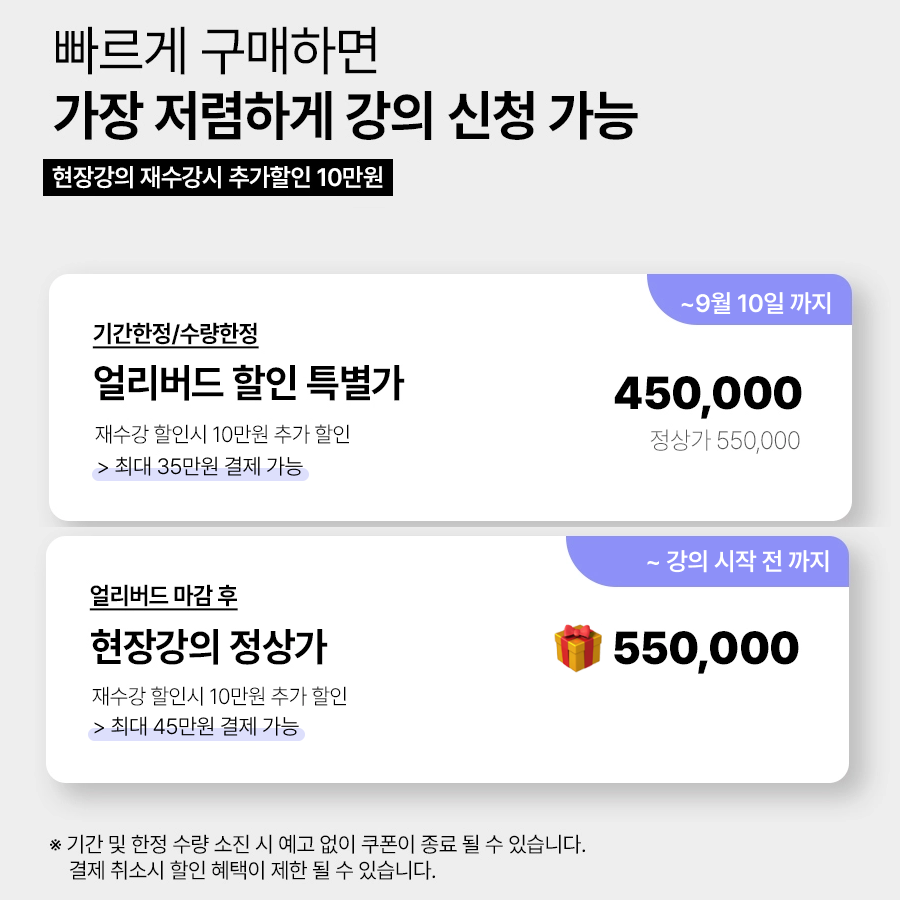Click the grey 정상가 550,000 text
Image resolution: width=900 pixels, height=900 pixels.
[x=725, y=441]
